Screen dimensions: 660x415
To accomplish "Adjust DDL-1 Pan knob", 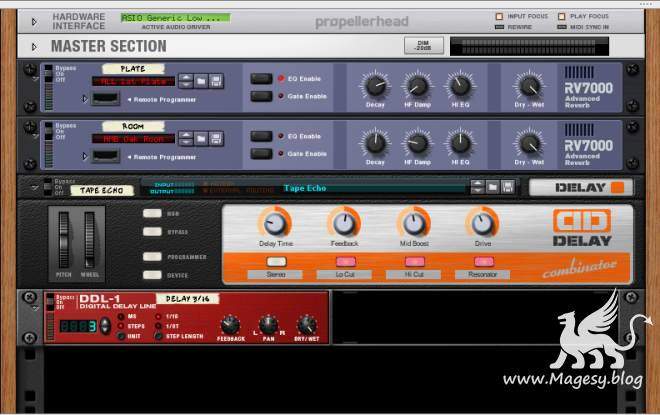I will coord(268,325).
